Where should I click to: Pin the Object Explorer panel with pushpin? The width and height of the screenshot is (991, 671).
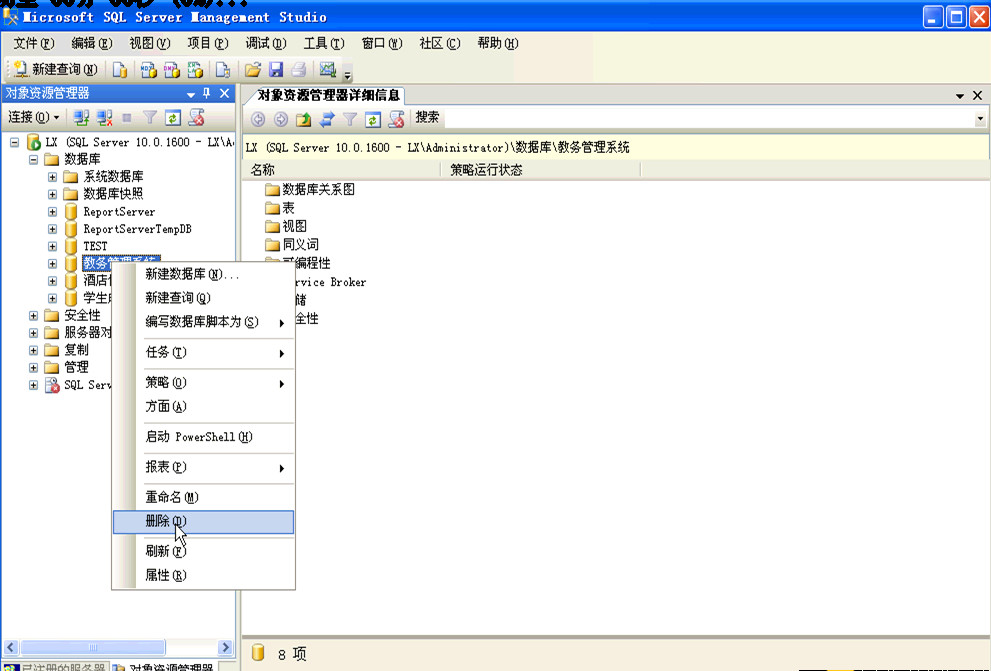(x=207, y=94)
